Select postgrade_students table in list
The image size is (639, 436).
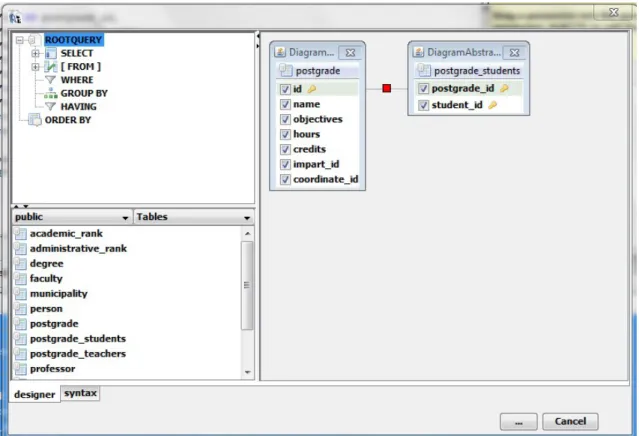point(78,339)
